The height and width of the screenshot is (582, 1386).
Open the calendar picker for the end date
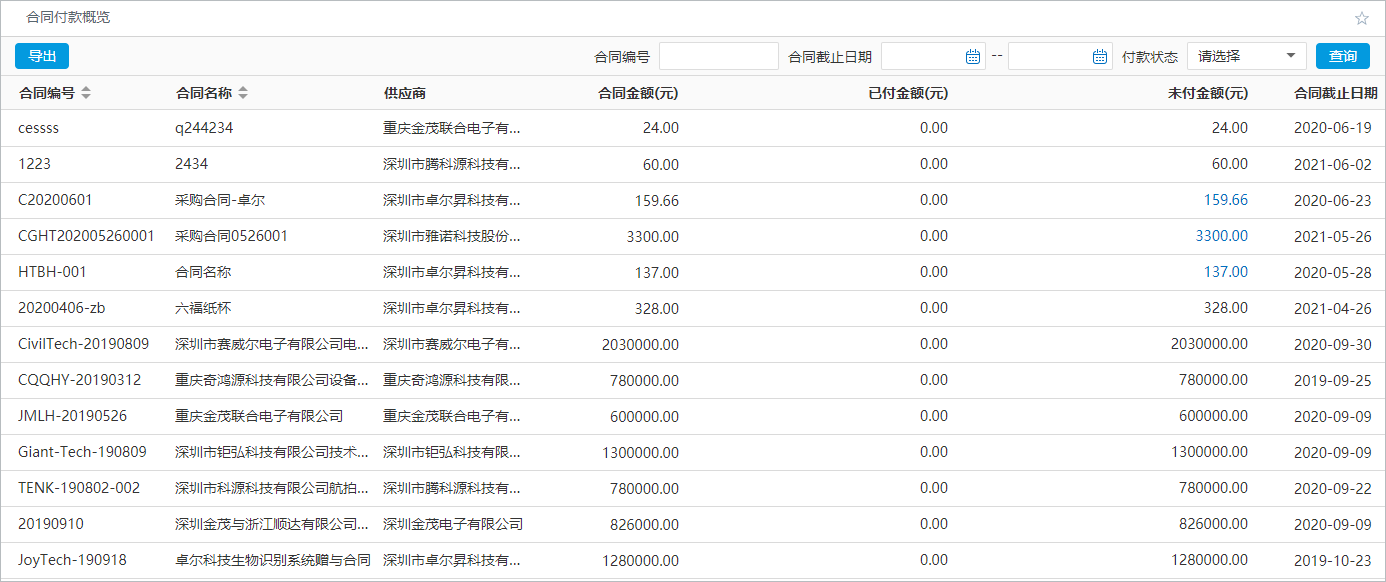point(1101,56)
